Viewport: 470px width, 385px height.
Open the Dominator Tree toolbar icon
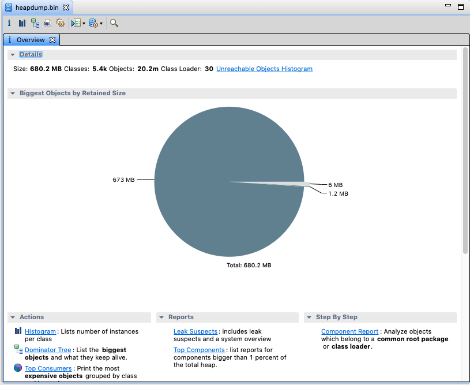click(35, 23)
